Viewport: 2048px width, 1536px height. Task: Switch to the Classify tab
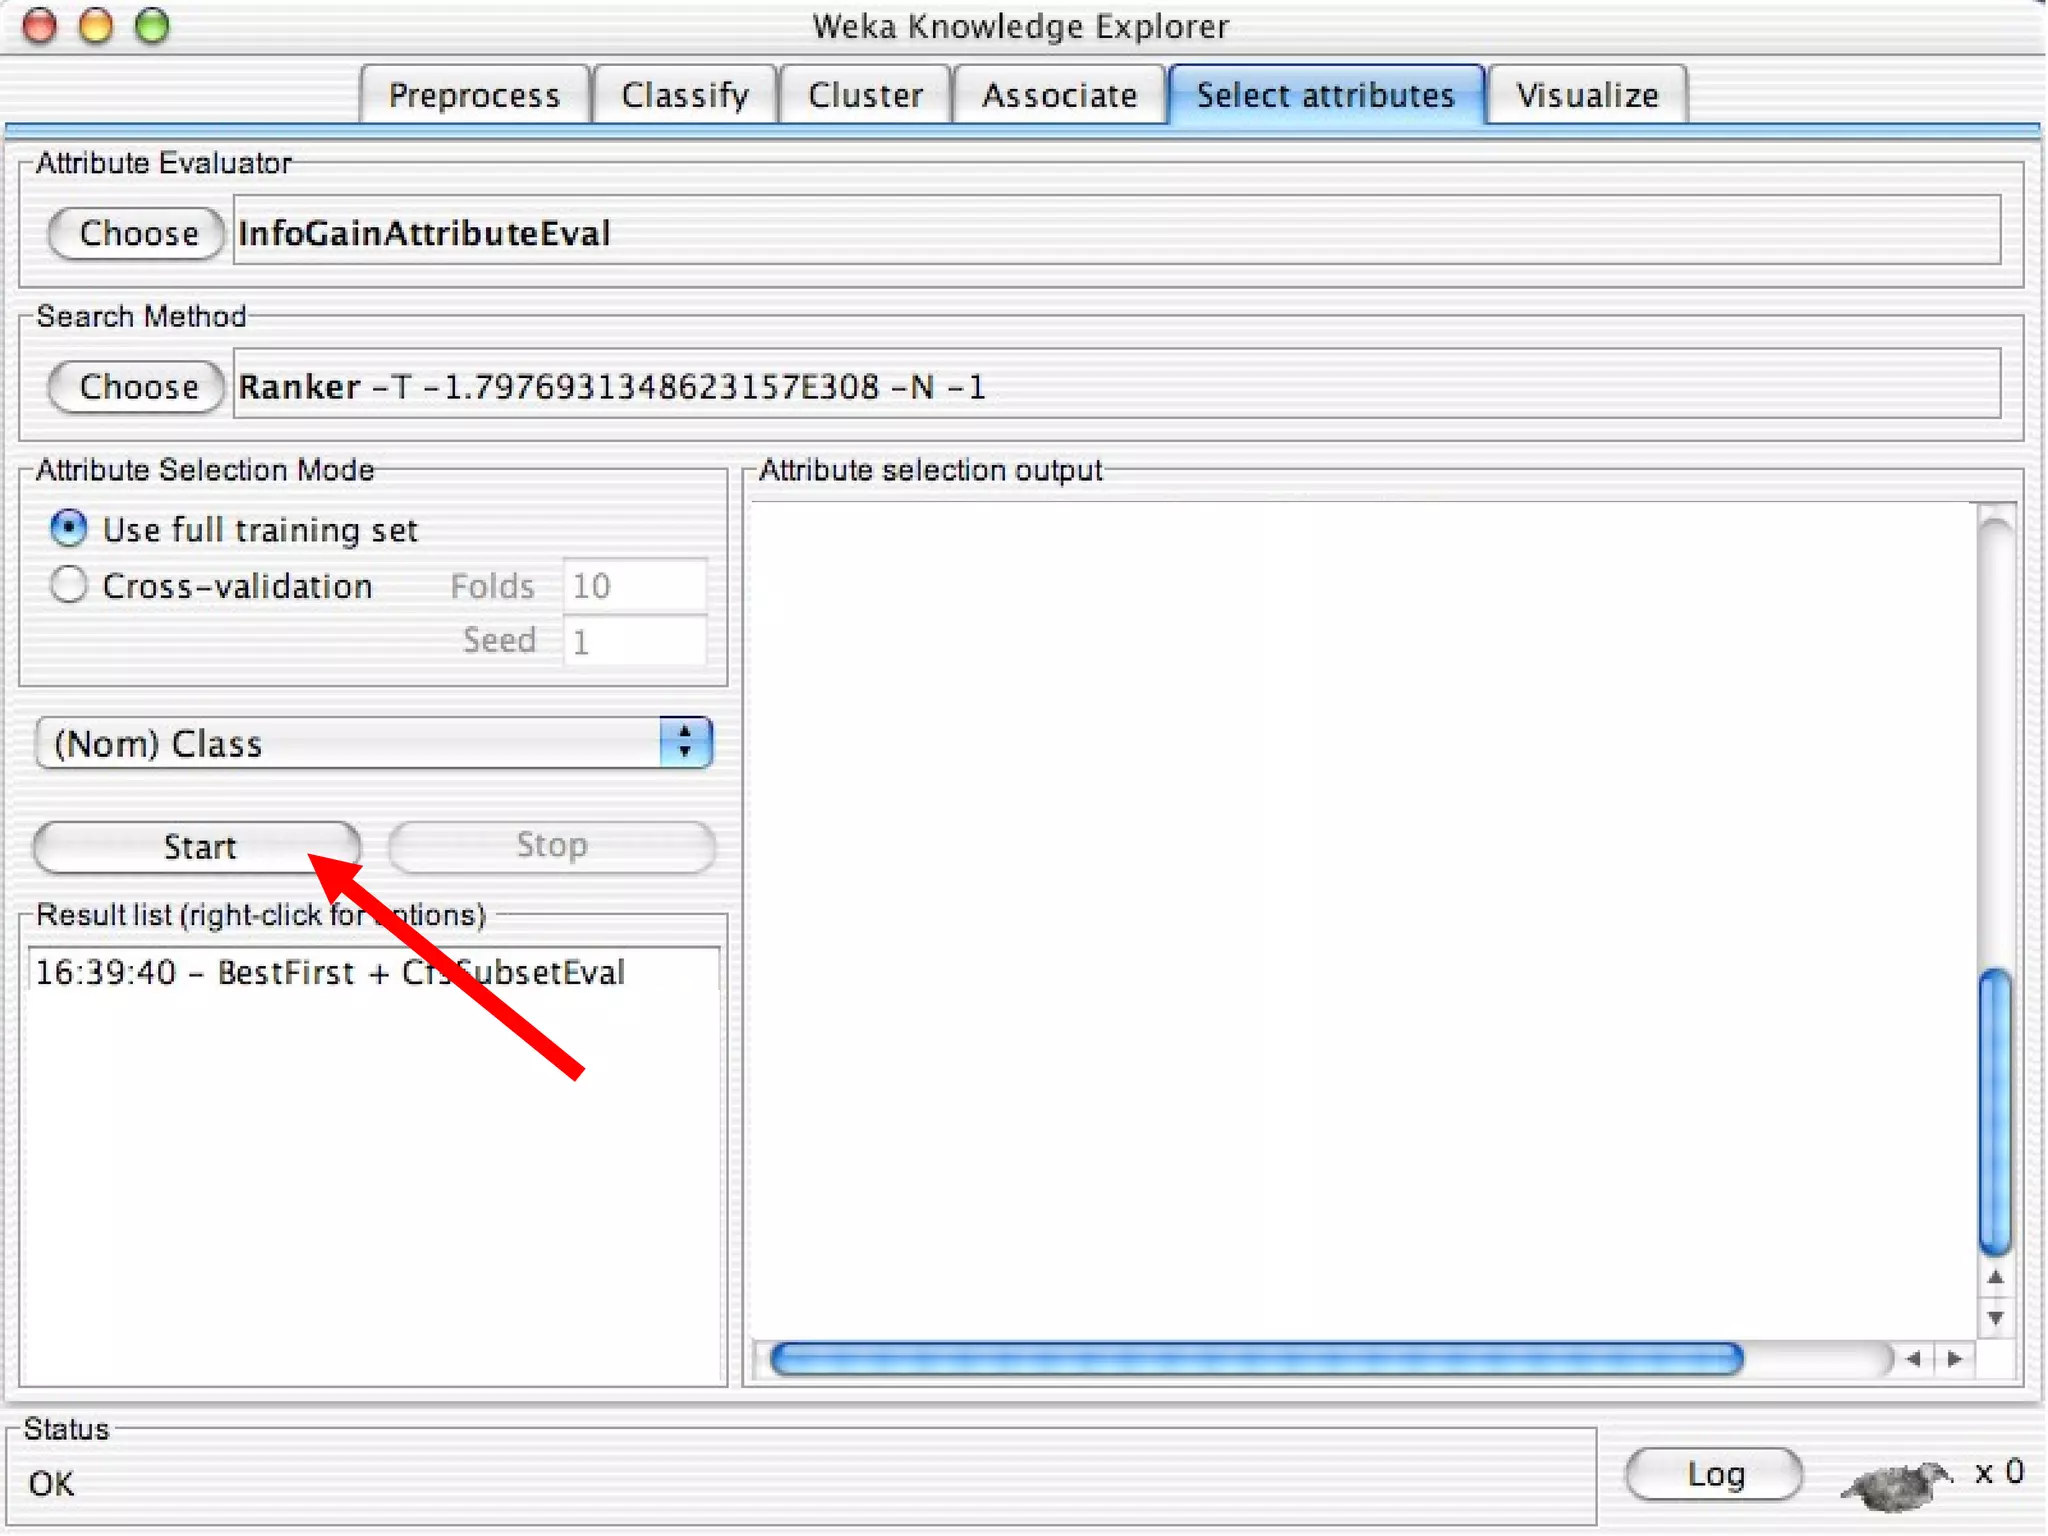point(684,95)
